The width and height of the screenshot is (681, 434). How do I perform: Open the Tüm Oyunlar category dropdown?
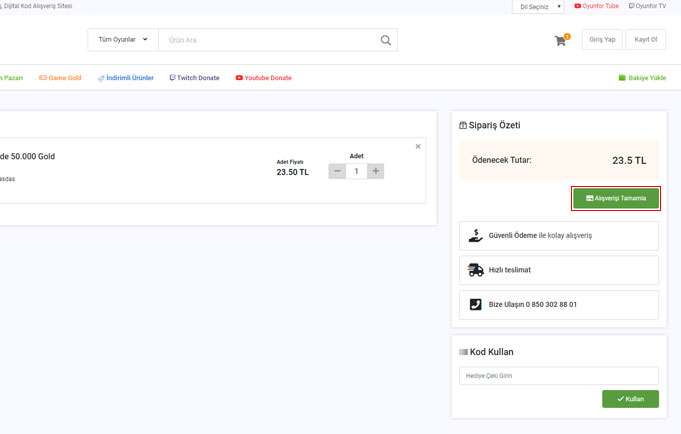pos(123,40)
